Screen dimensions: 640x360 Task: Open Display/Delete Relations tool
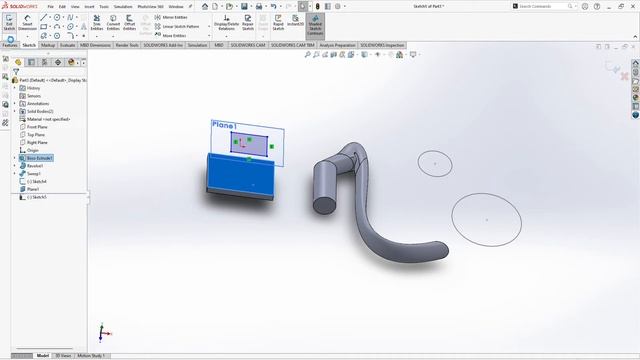pyautogui.click(x=226, y=22)
